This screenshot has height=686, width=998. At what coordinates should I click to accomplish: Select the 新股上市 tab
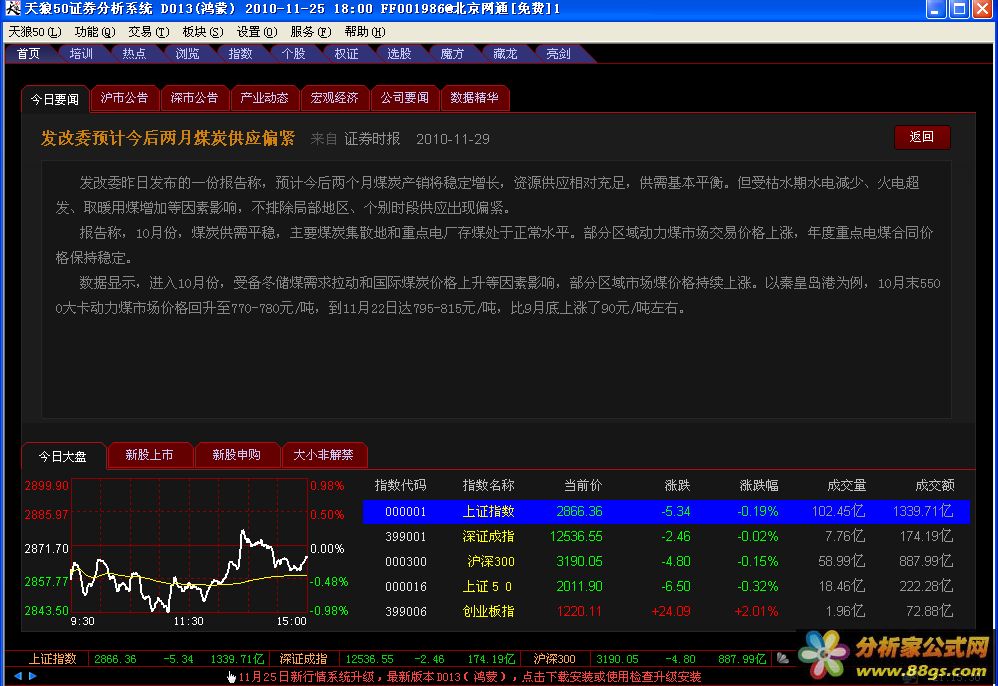tap(149, 455)
